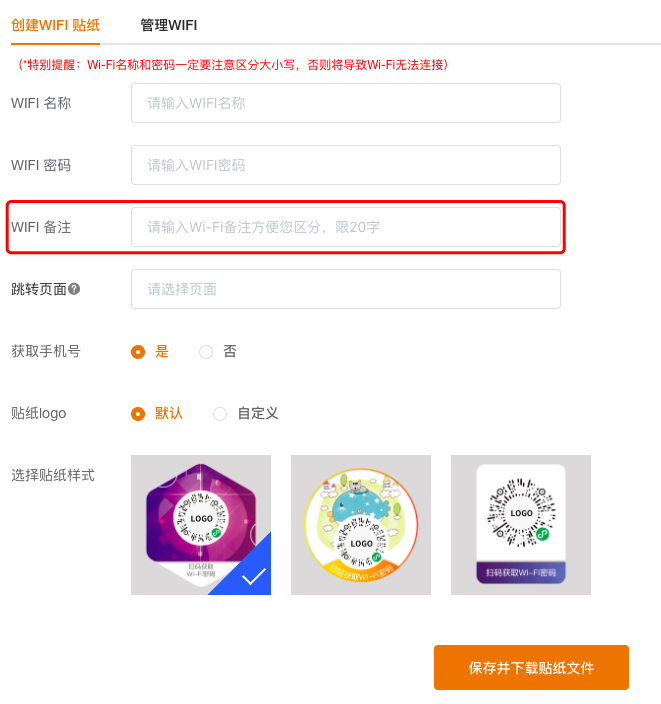Click the 贴纸logo label
Image resolution: width=661 pixels, height=704 pixels.
coord(38,413)
